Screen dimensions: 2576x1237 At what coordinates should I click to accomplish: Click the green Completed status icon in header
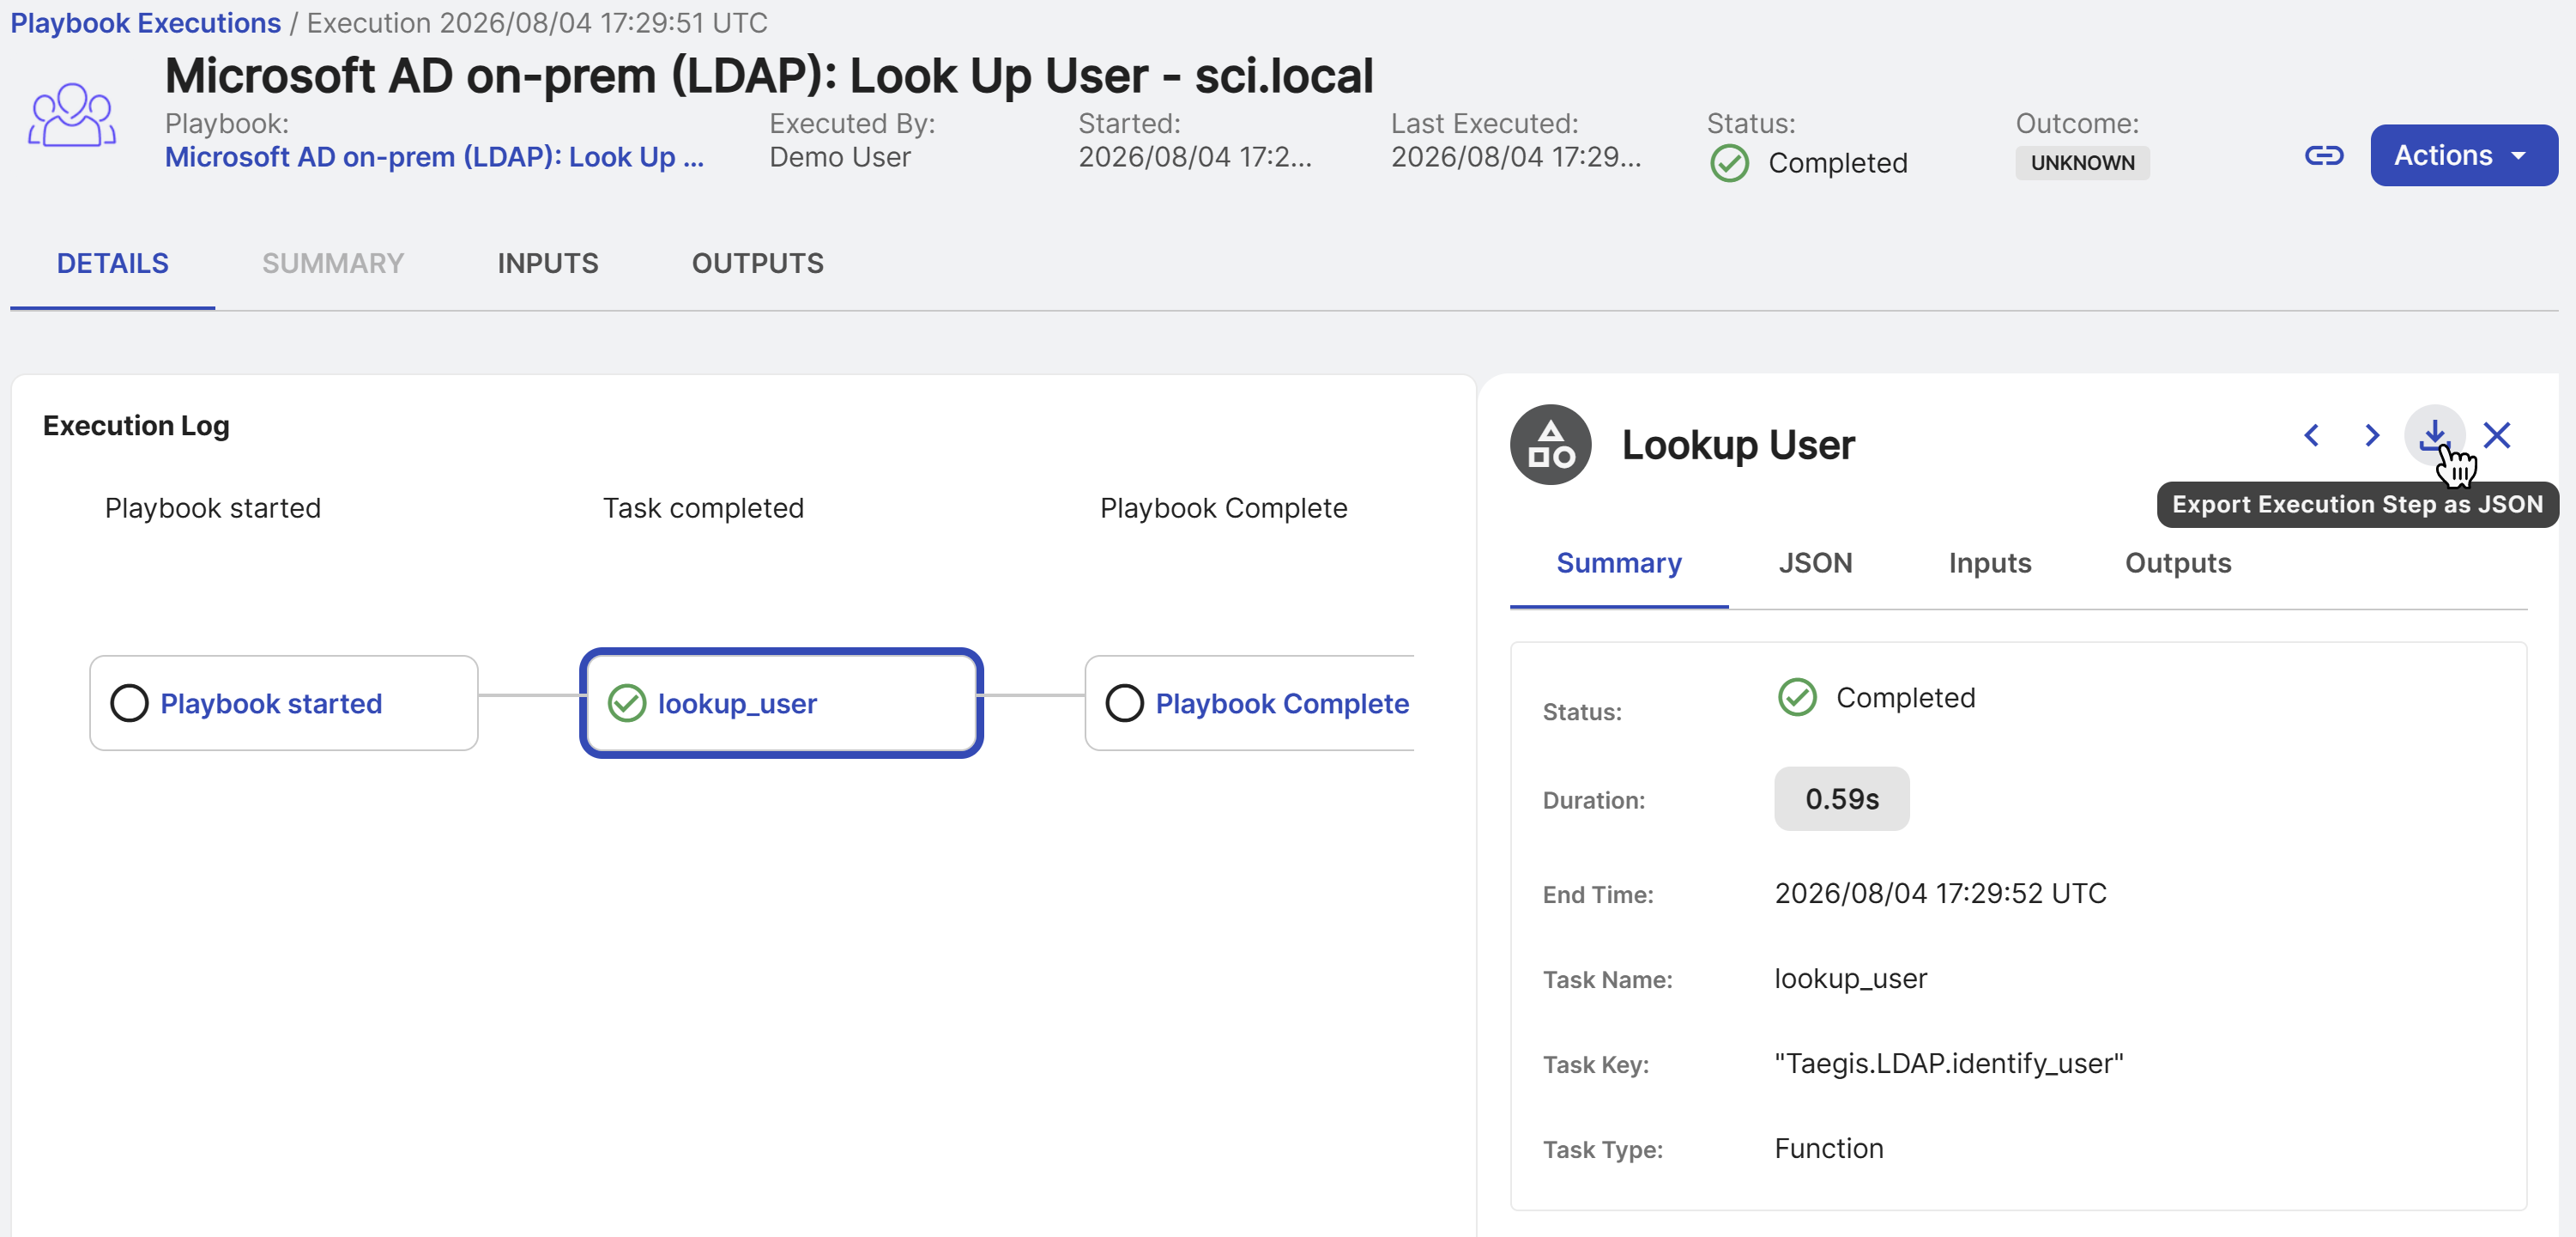[1729, 162]
